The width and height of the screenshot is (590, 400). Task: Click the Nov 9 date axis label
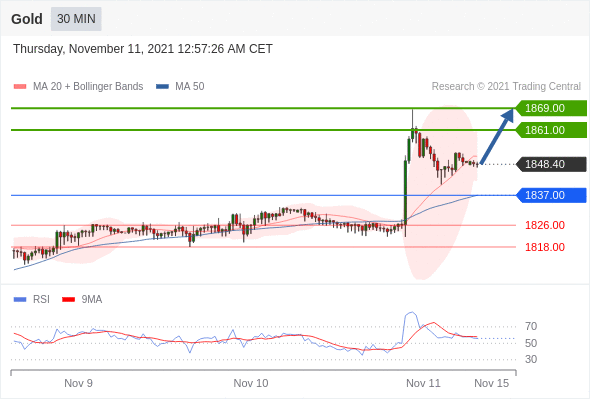78,383
